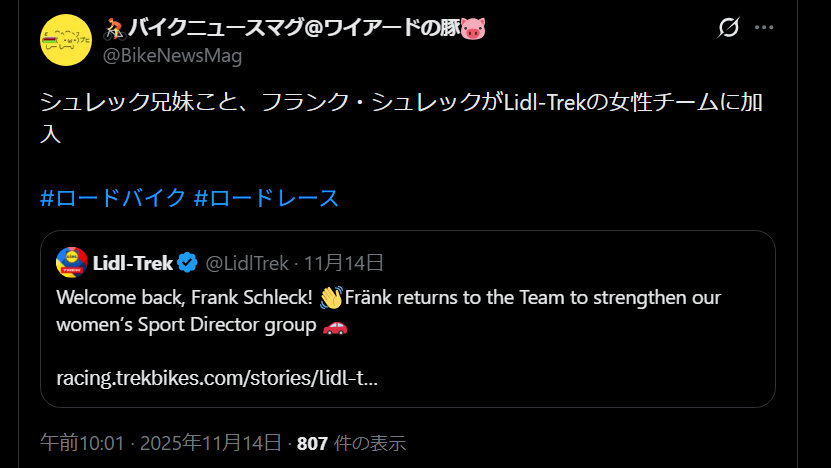Click the 11月14日 date in quoted tweet
The width and height of the screenshot is (831, 468).
[x=344, y=264]
